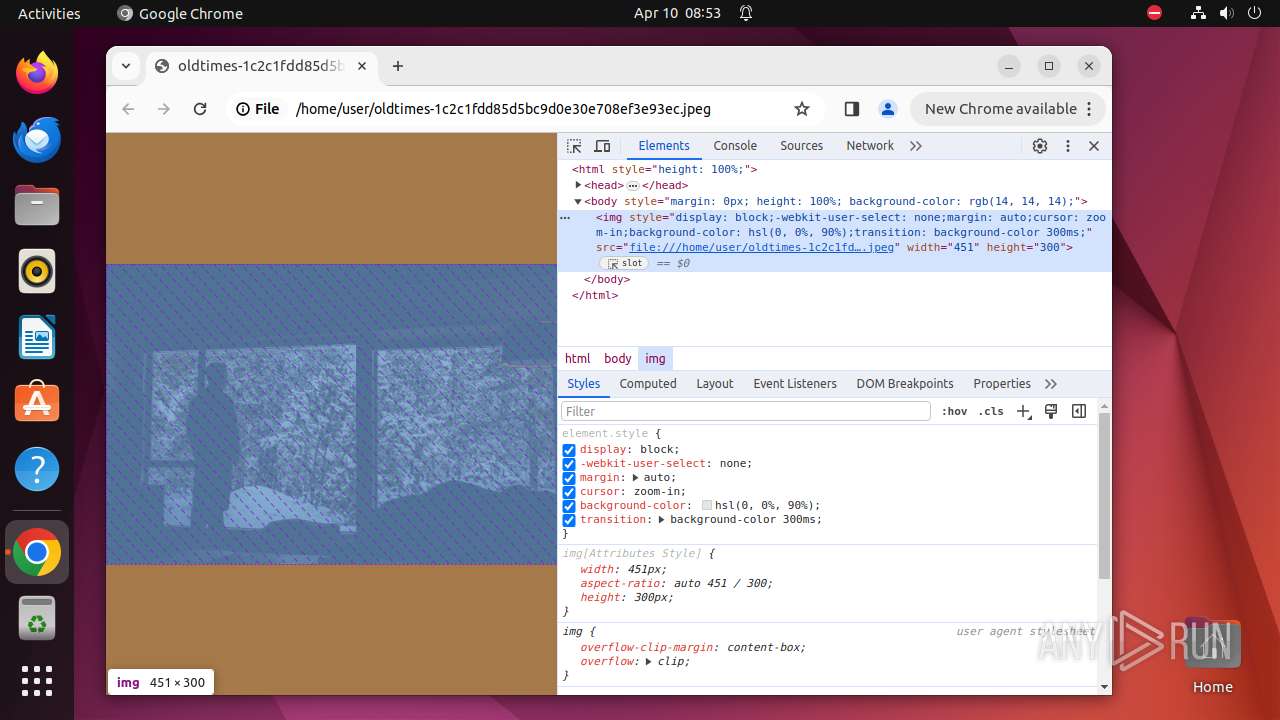Show applications grid
This screenshot has height=720, width=1280.
point(37,681)
